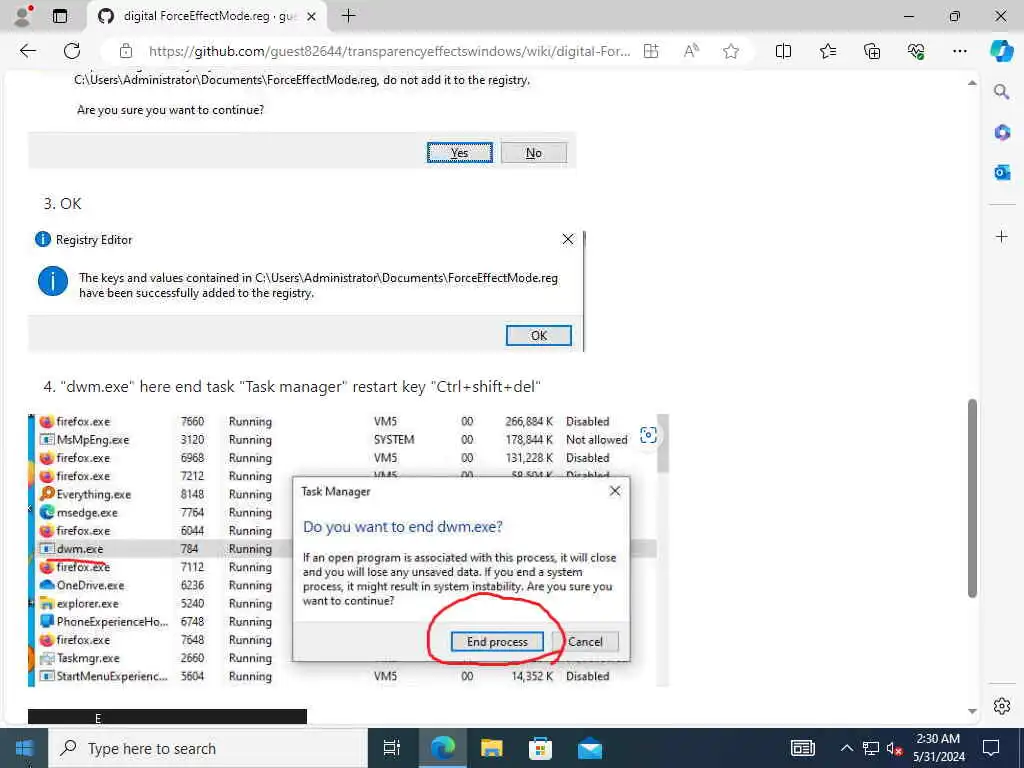1024x768 pixels.
Task: Click the visual search icon on image
Action: (648, 435)
